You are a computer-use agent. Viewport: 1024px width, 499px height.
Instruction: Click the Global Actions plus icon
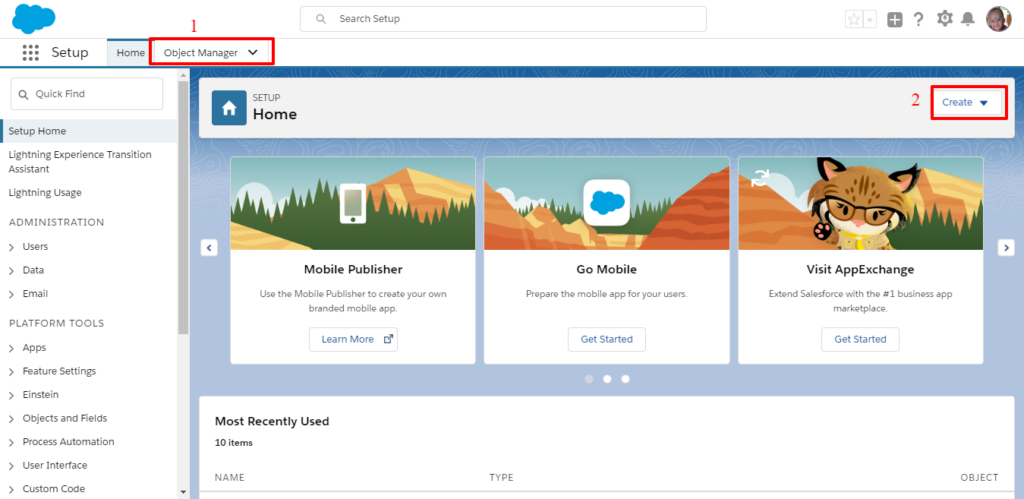(x=894, y=19)
